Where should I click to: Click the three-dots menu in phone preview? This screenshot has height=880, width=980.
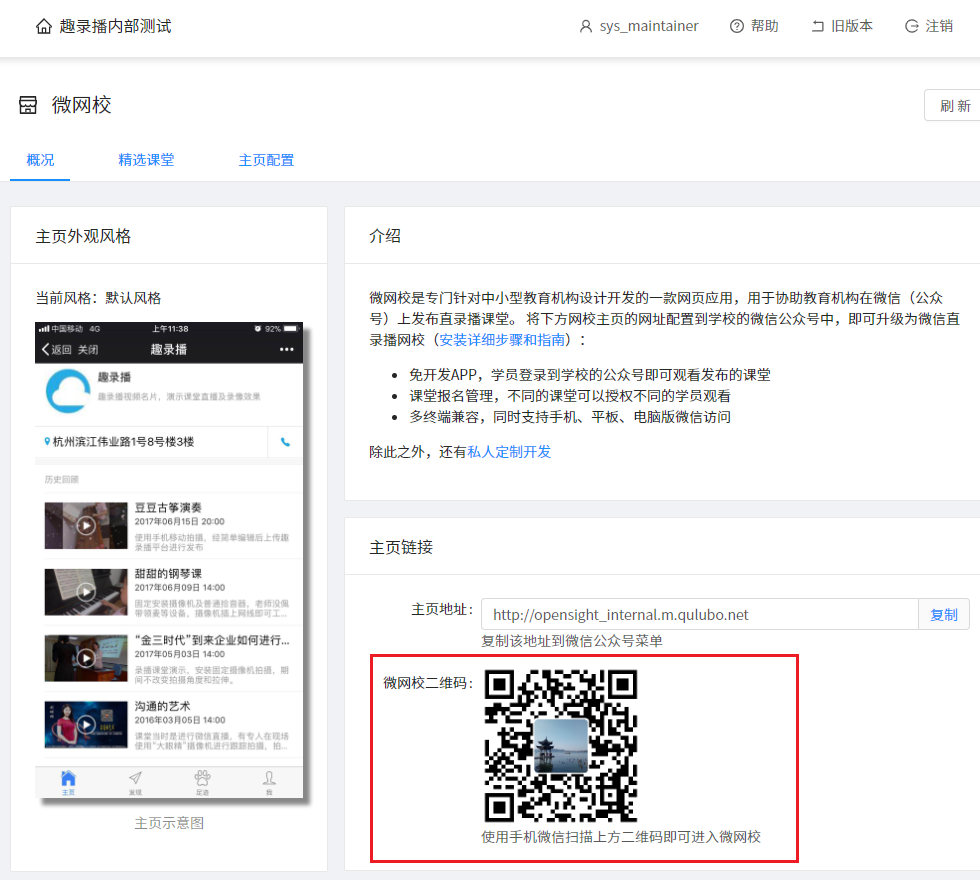coord(286,349)
